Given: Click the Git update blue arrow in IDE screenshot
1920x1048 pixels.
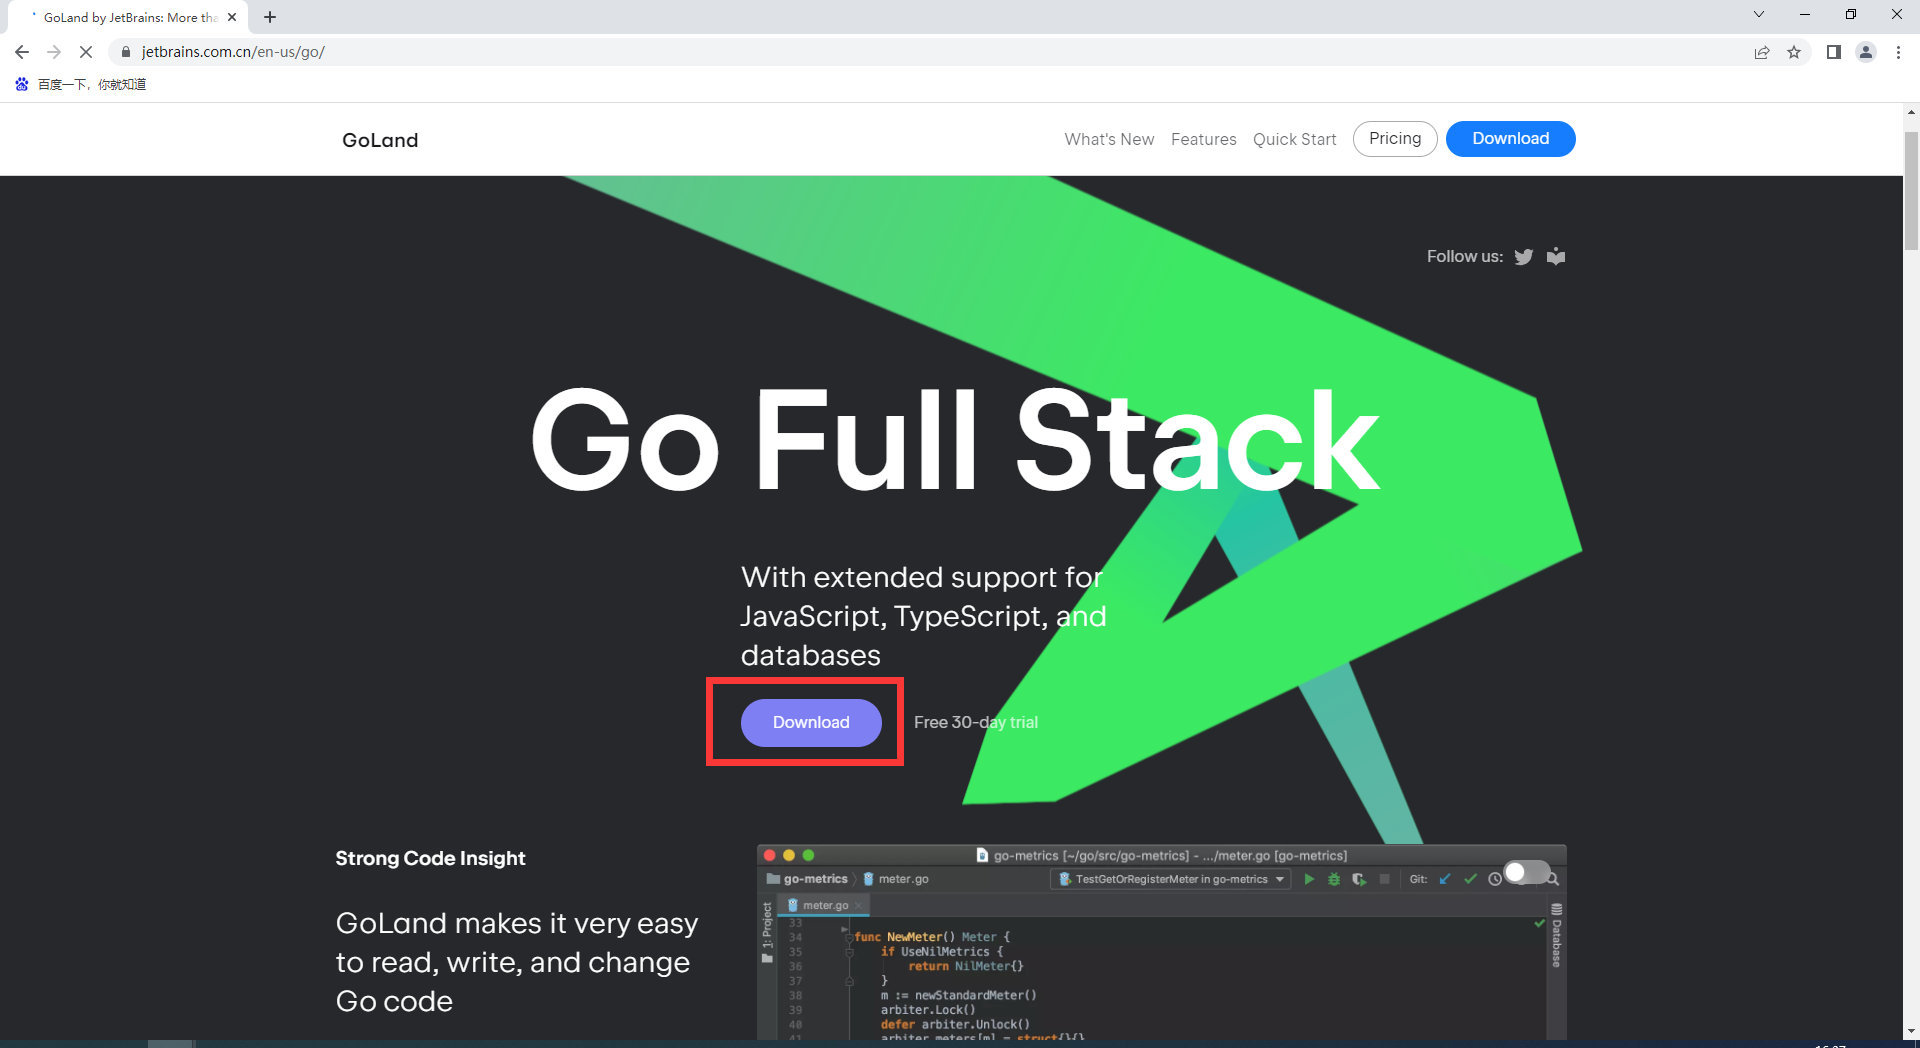Looking at the screenshot, I should pyautogui.click(x=1444, y=879).
